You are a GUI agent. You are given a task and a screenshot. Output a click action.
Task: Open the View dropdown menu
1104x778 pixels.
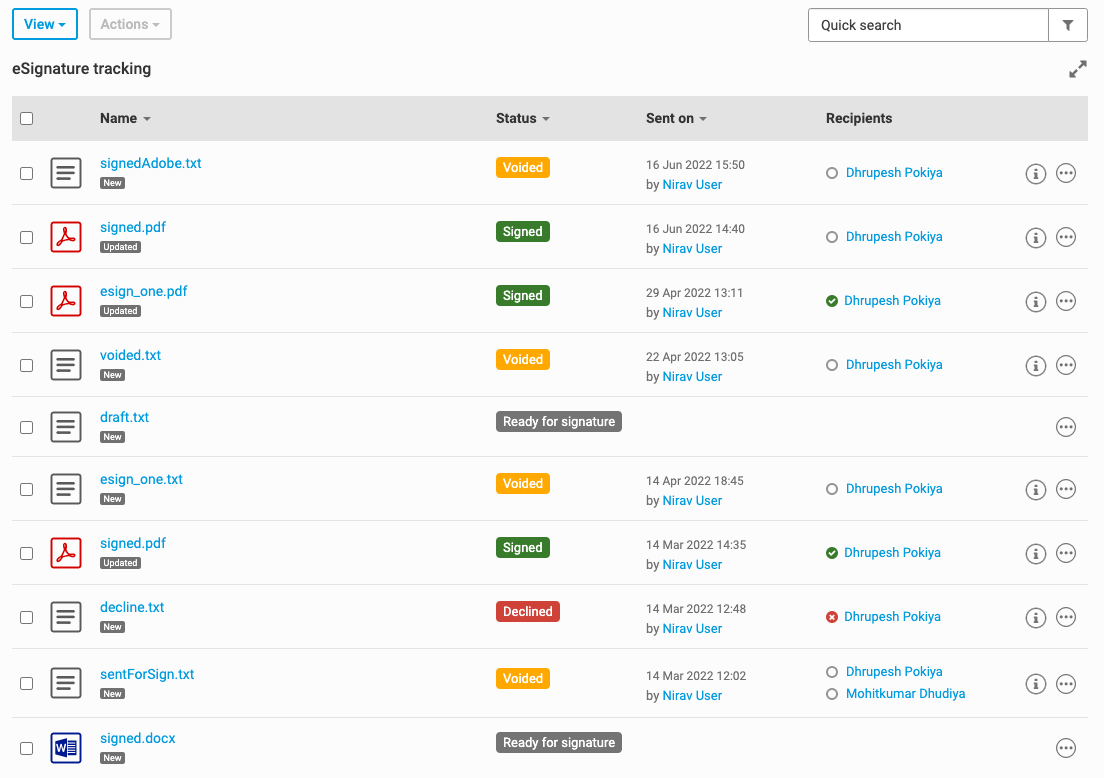[x=45, y=24]
